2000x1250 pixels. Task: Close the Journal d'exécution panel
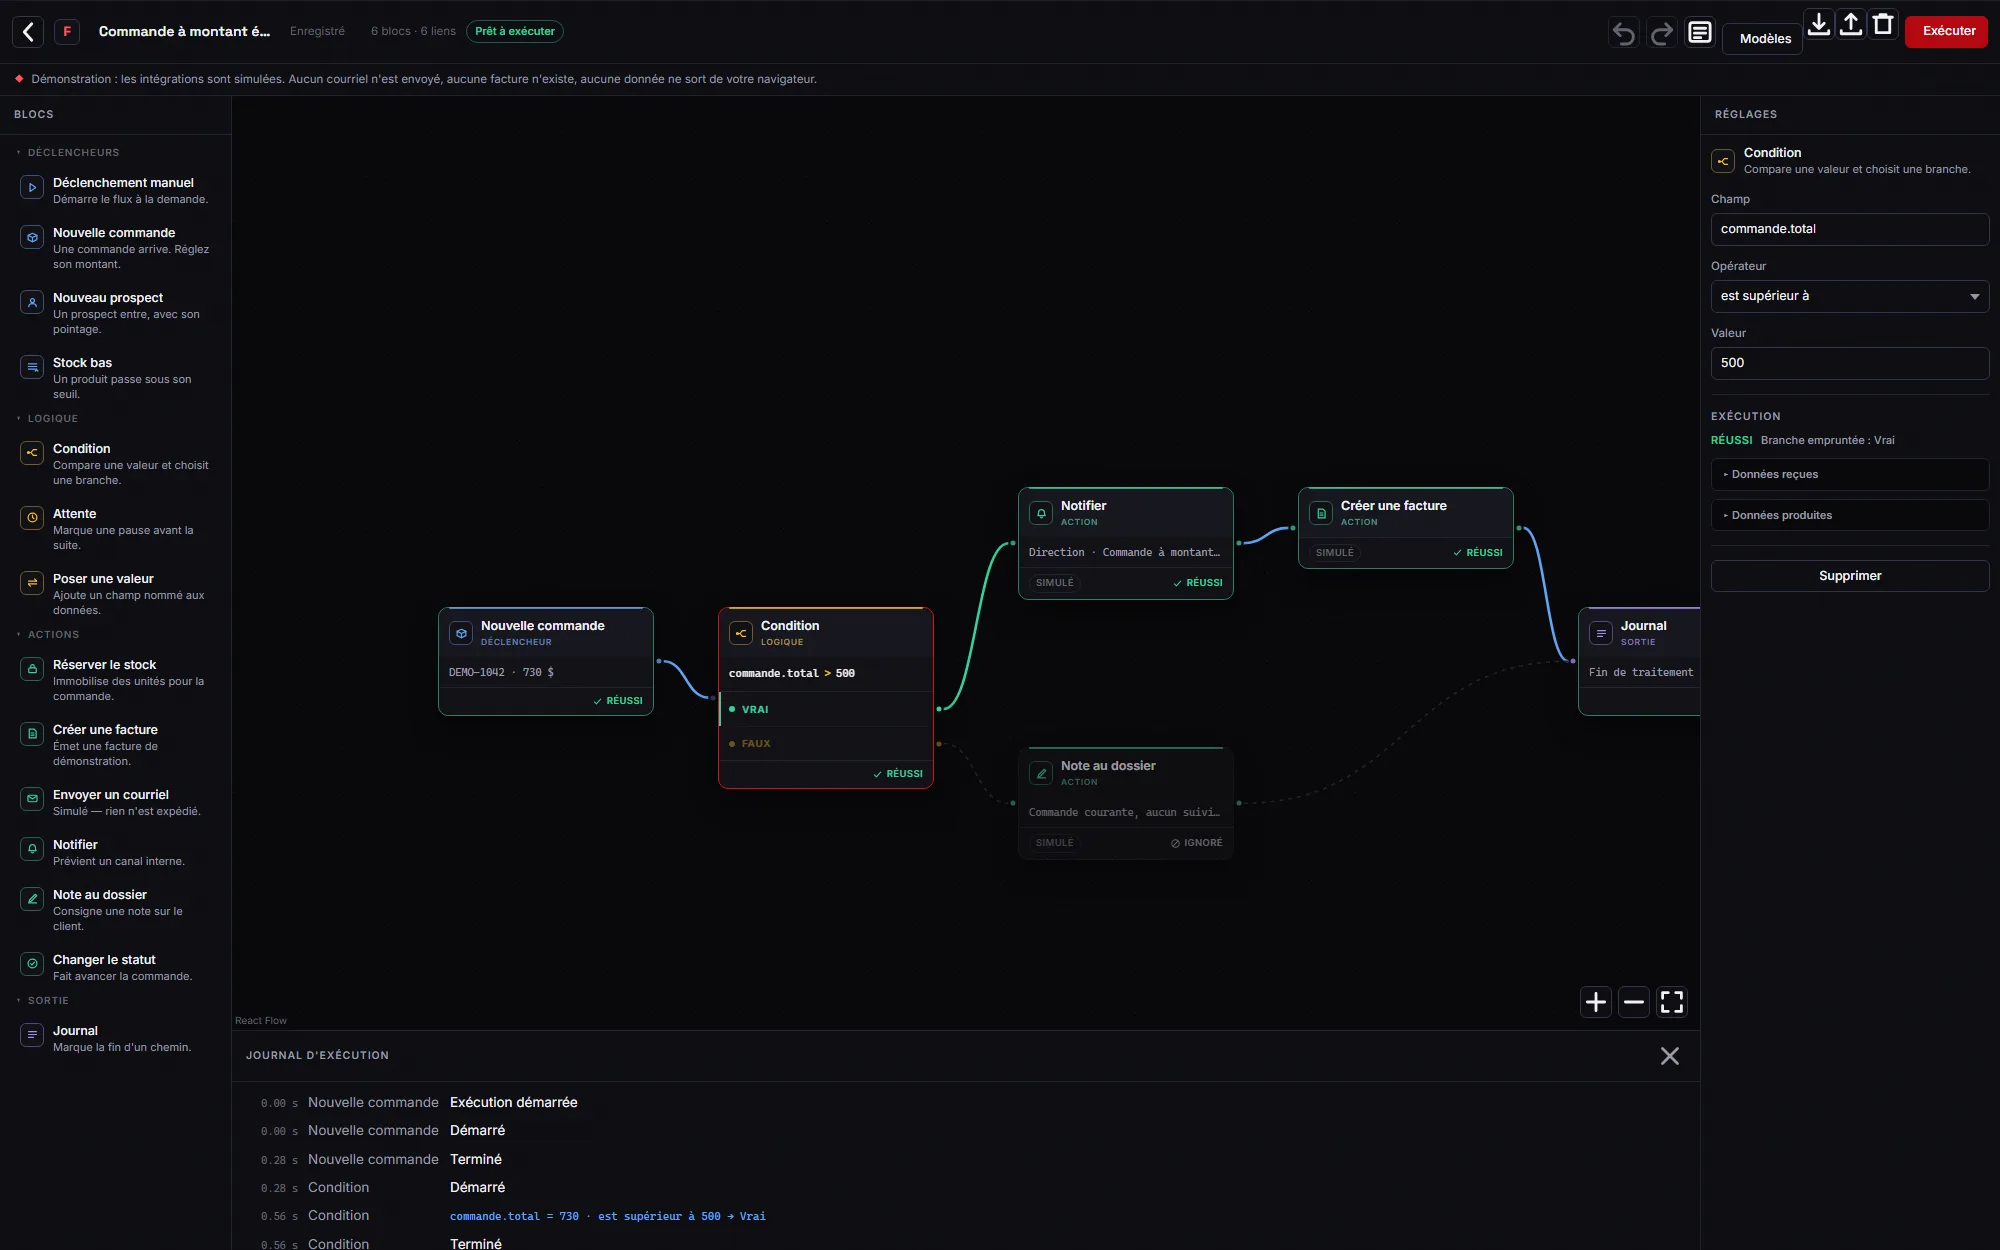pyautogui.click(x=1669, y=1056)
